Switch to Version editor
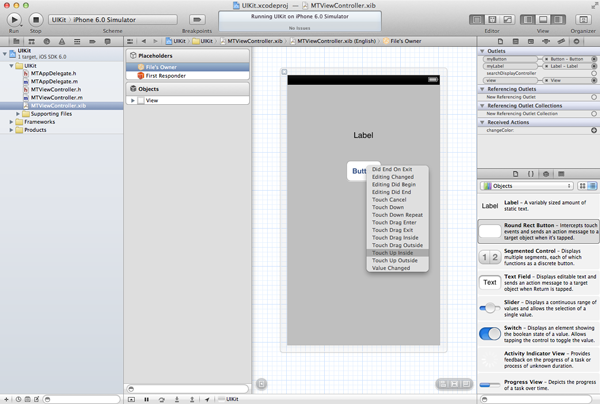Viewport: 600px width, 404px height. click(507, 20)
